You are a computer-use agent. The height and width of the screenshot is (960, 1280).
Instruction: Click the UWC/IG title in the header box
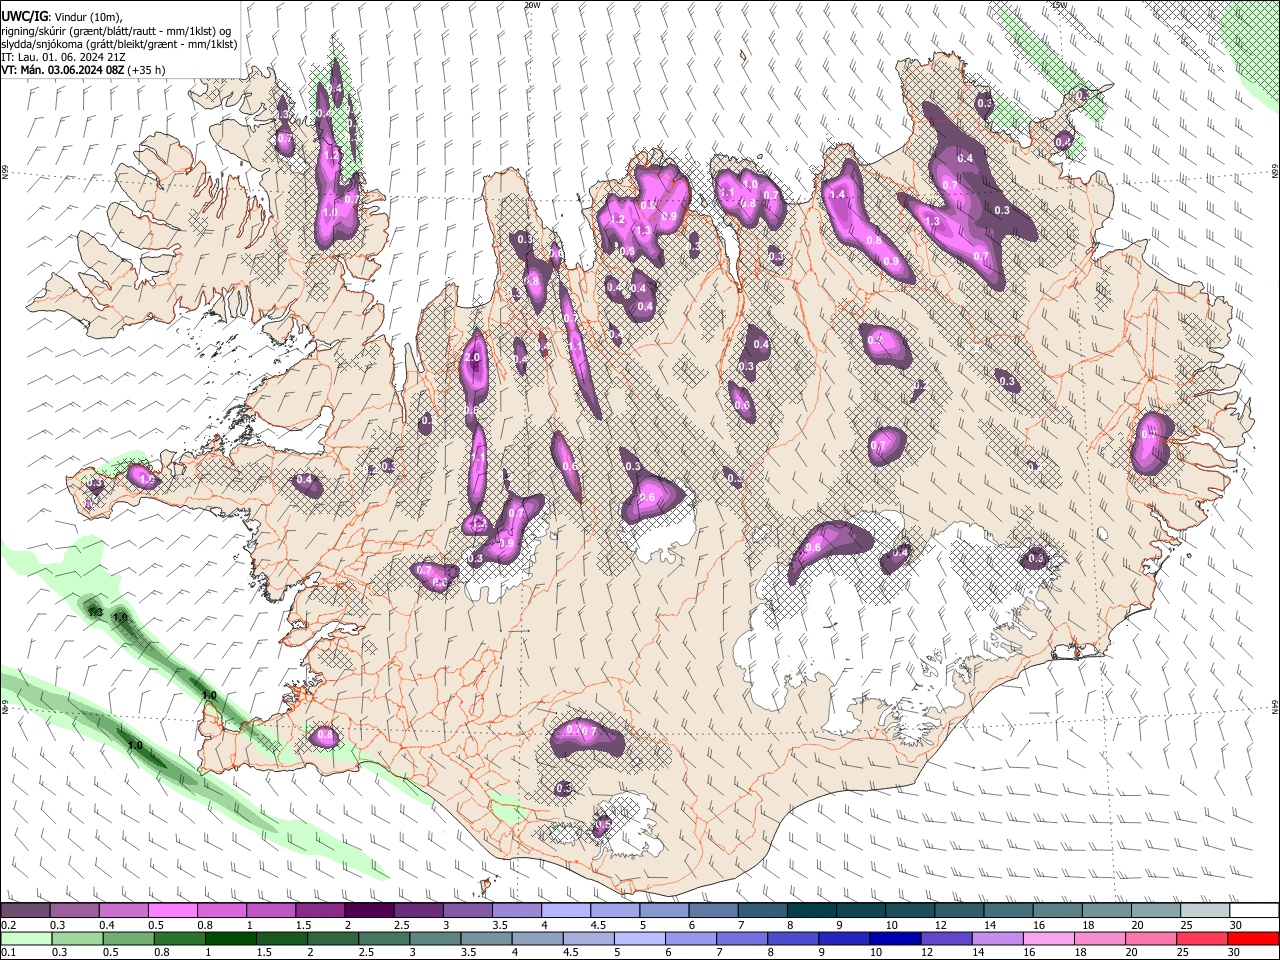point(23,16)
